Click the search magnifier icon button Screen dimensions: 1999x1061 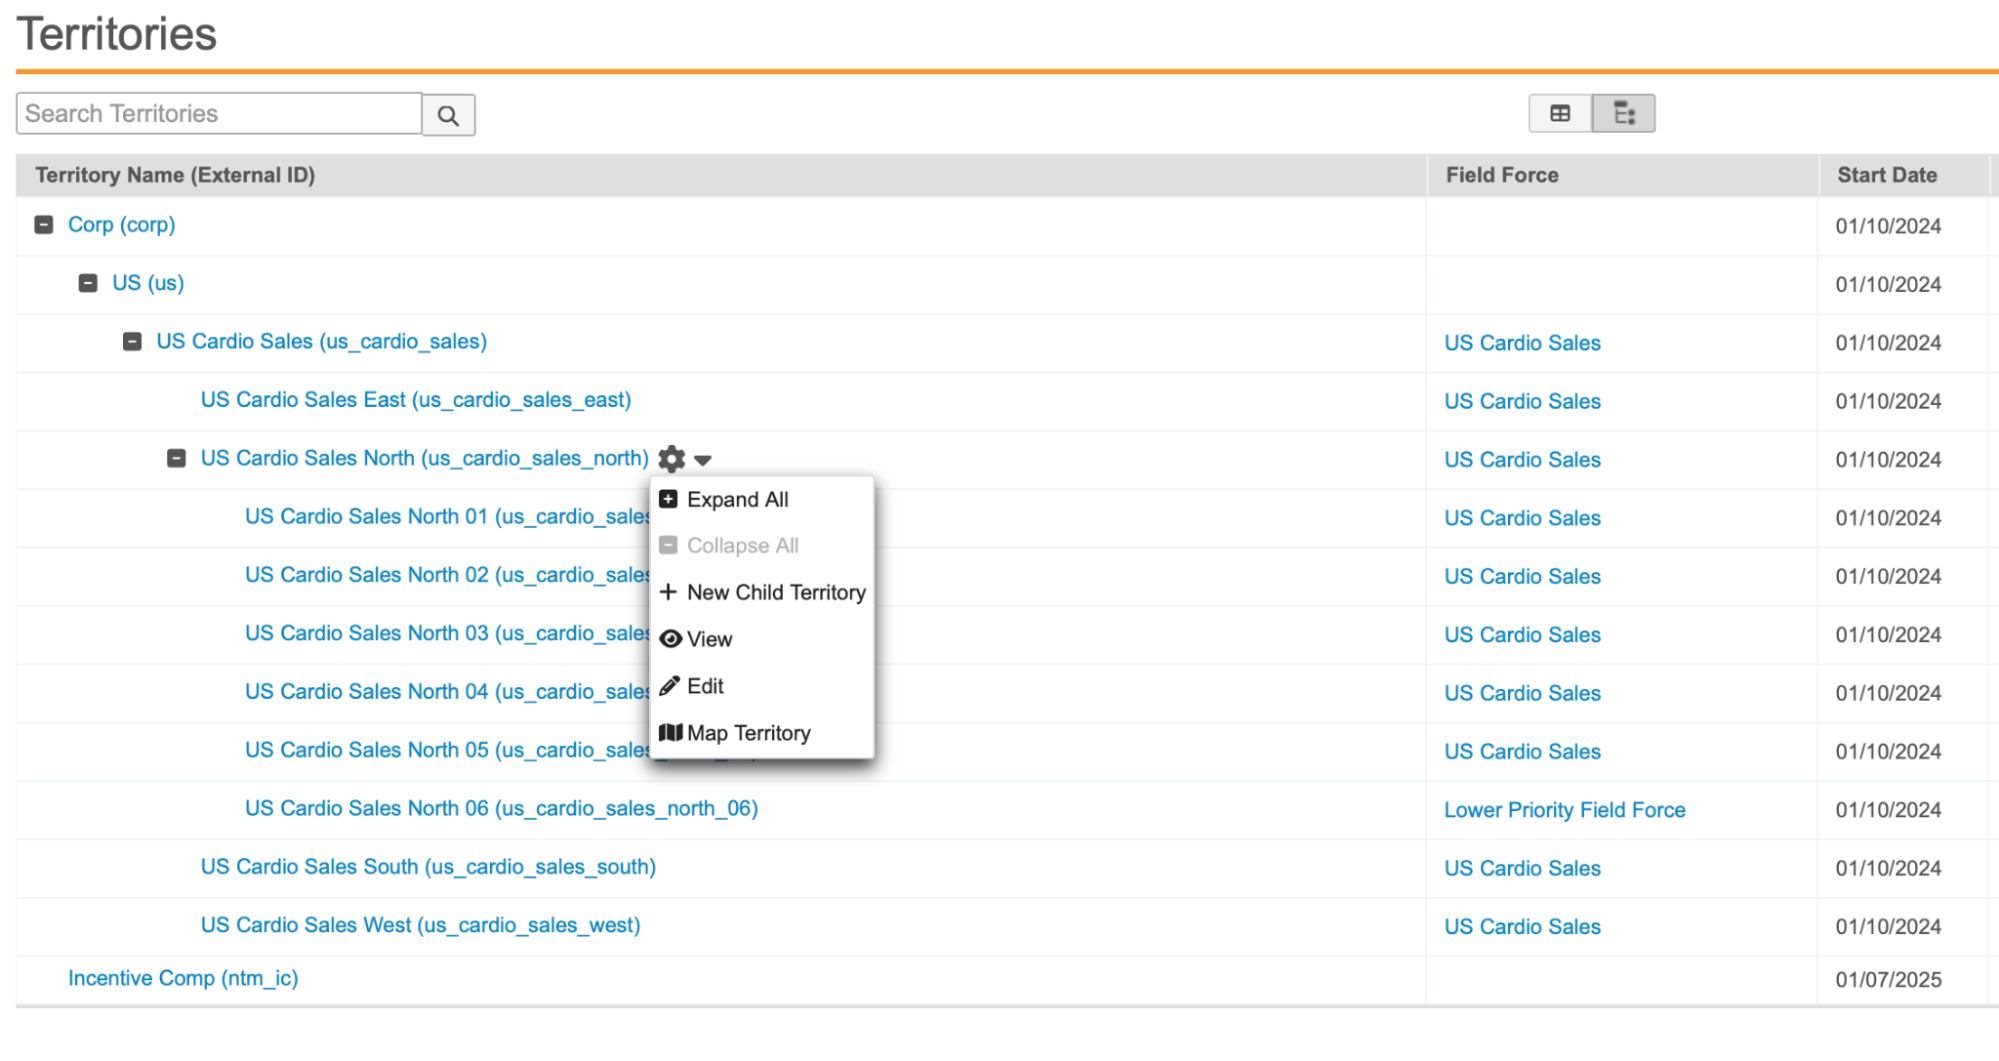tap(448, 115)
